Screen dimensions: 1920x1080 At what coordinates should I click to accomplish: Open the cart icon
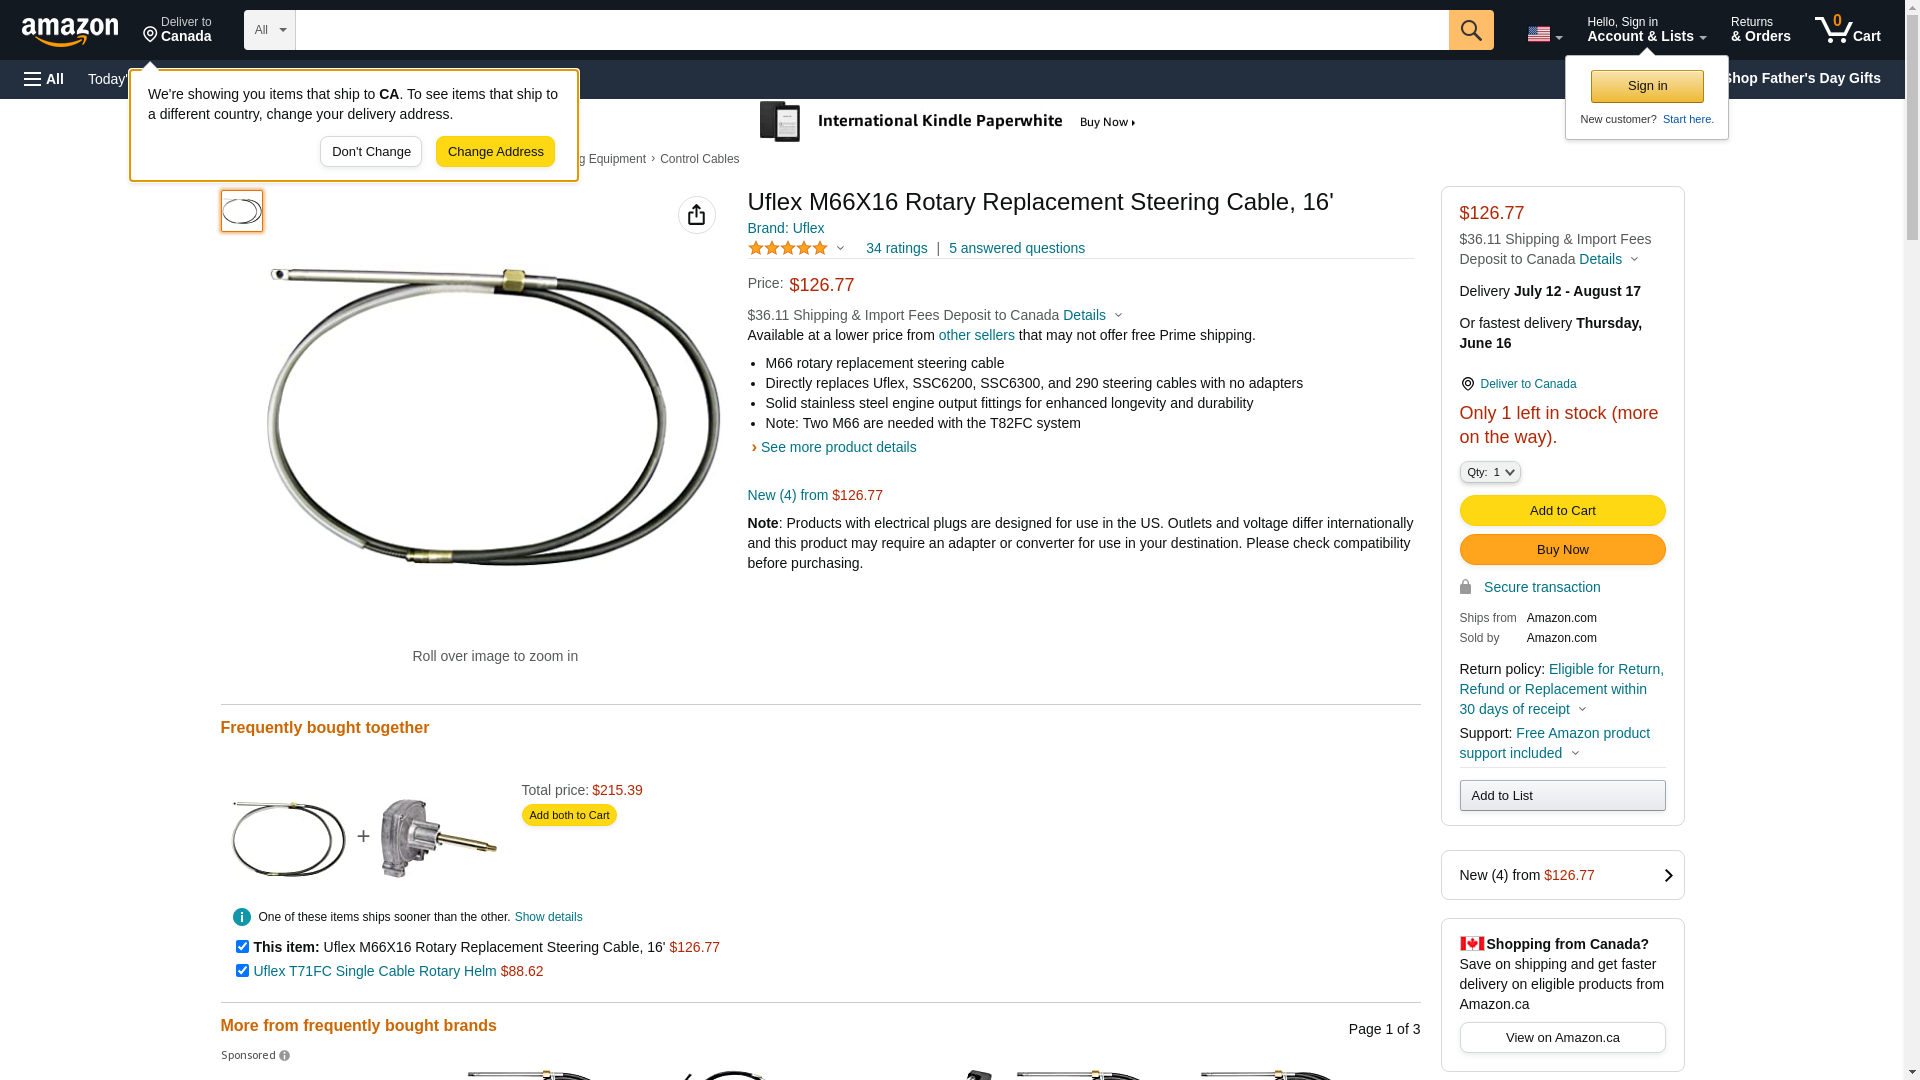(x=1848, y=30)
